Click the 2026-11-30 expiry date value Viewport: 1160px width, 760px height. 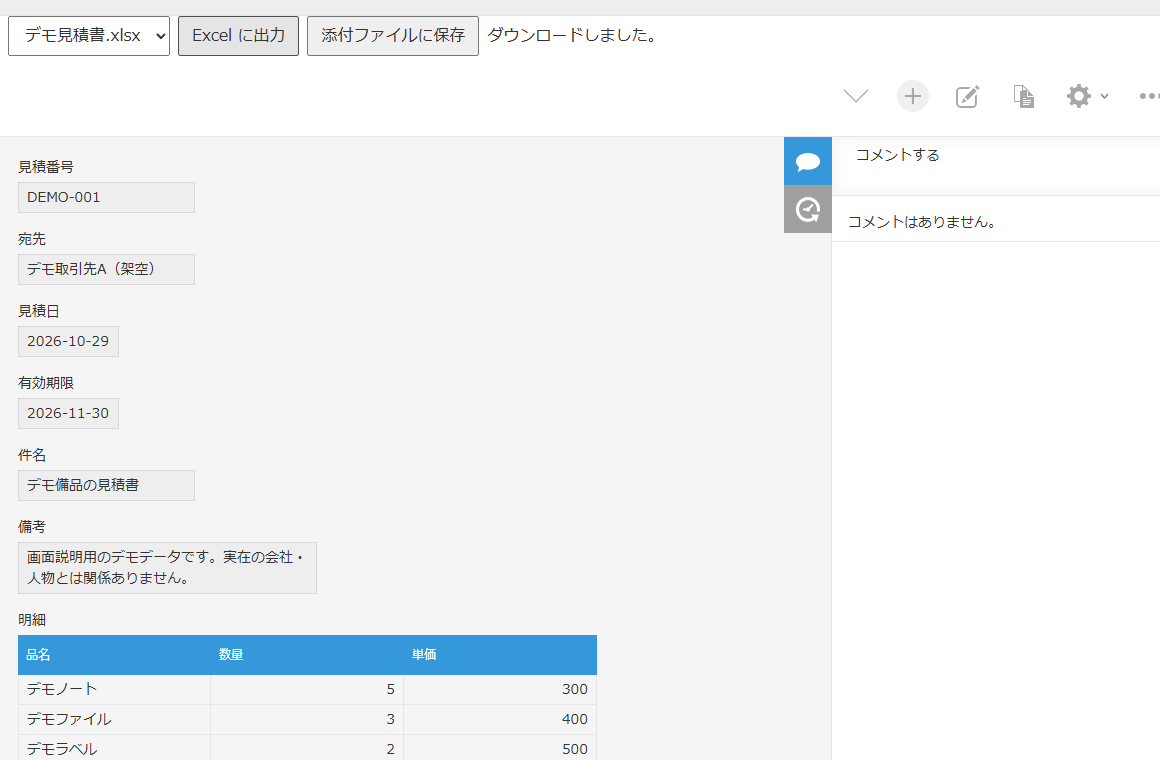click(68, 413)
